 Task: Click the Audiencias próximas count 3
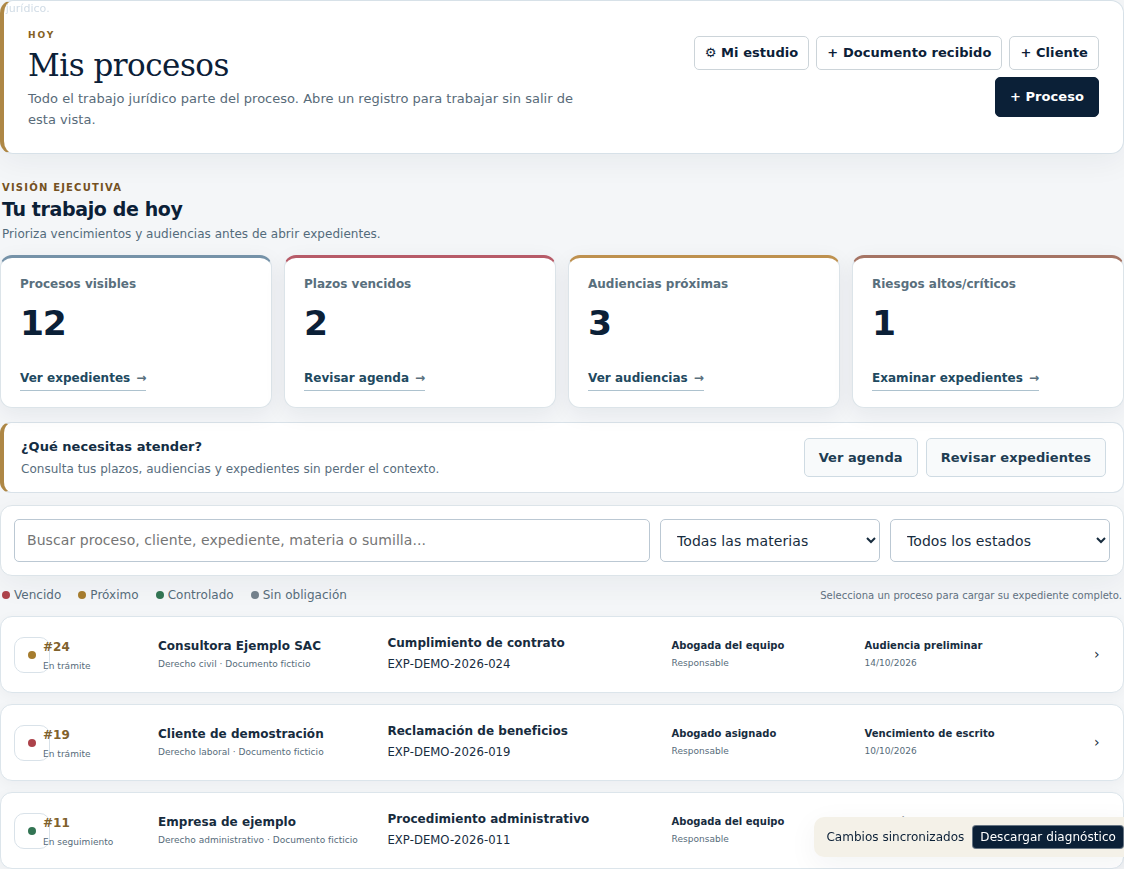pyautogui.click(x=600, y=323)
